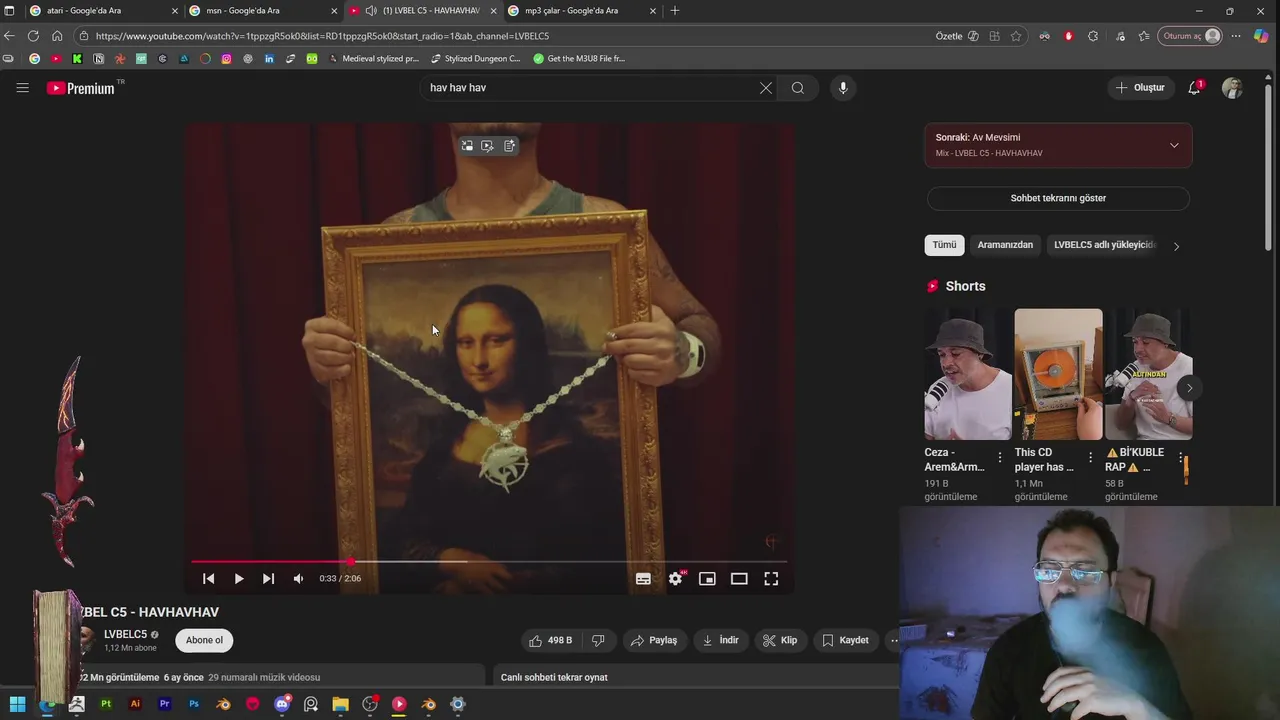Switch to mp3 çalar Google search tab
Screen dimensions: 1280x720
point(583,11)
